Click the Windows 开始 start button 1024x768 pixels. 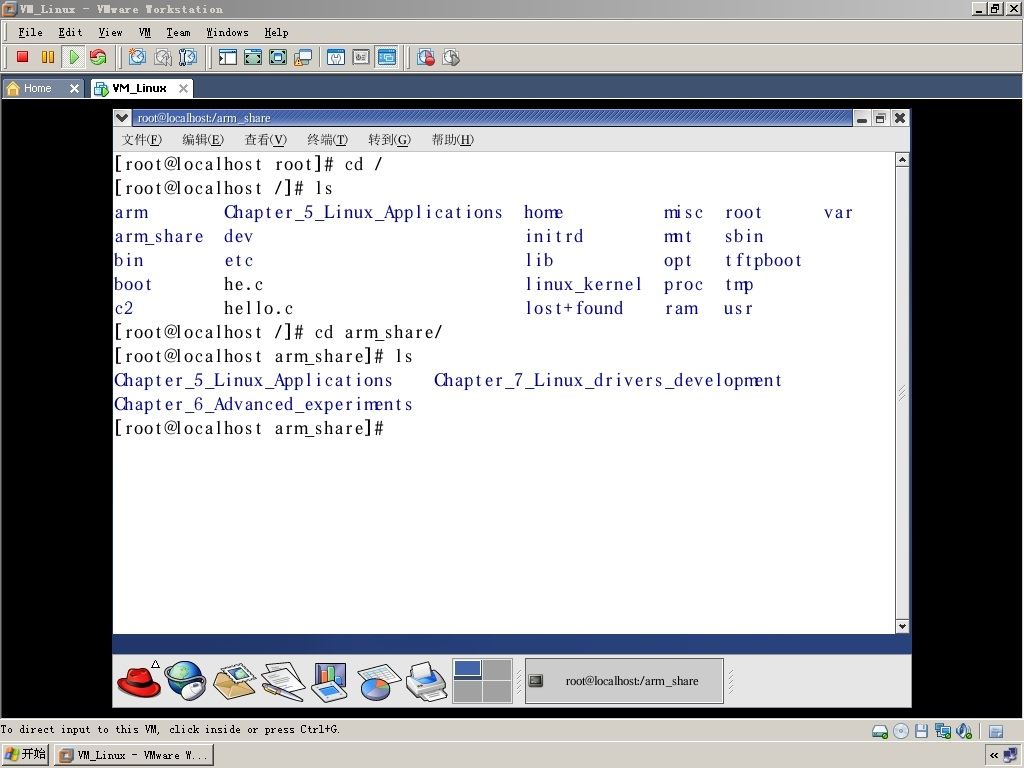(25, 755)
